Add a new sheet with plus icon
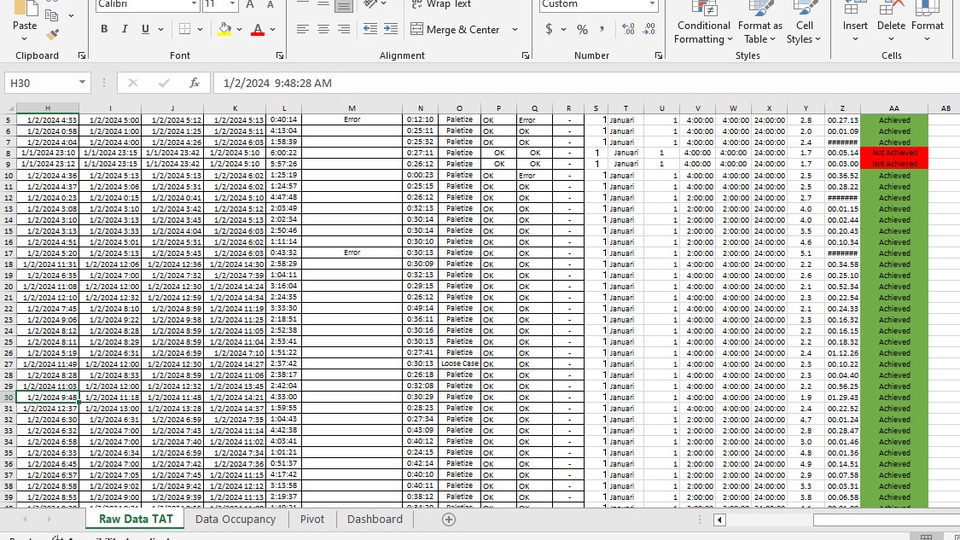 (449, 519)
